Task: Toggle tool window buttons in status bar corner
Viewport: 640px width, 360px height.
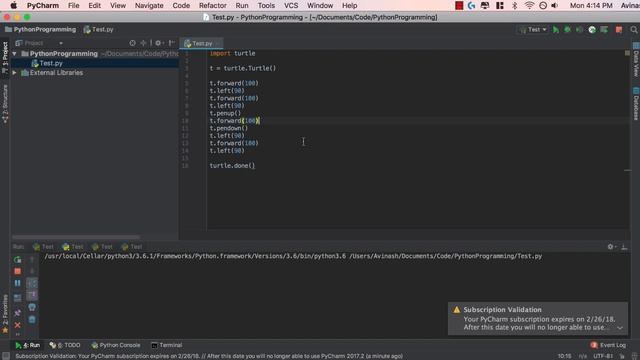Action: [x=6, y=356]
